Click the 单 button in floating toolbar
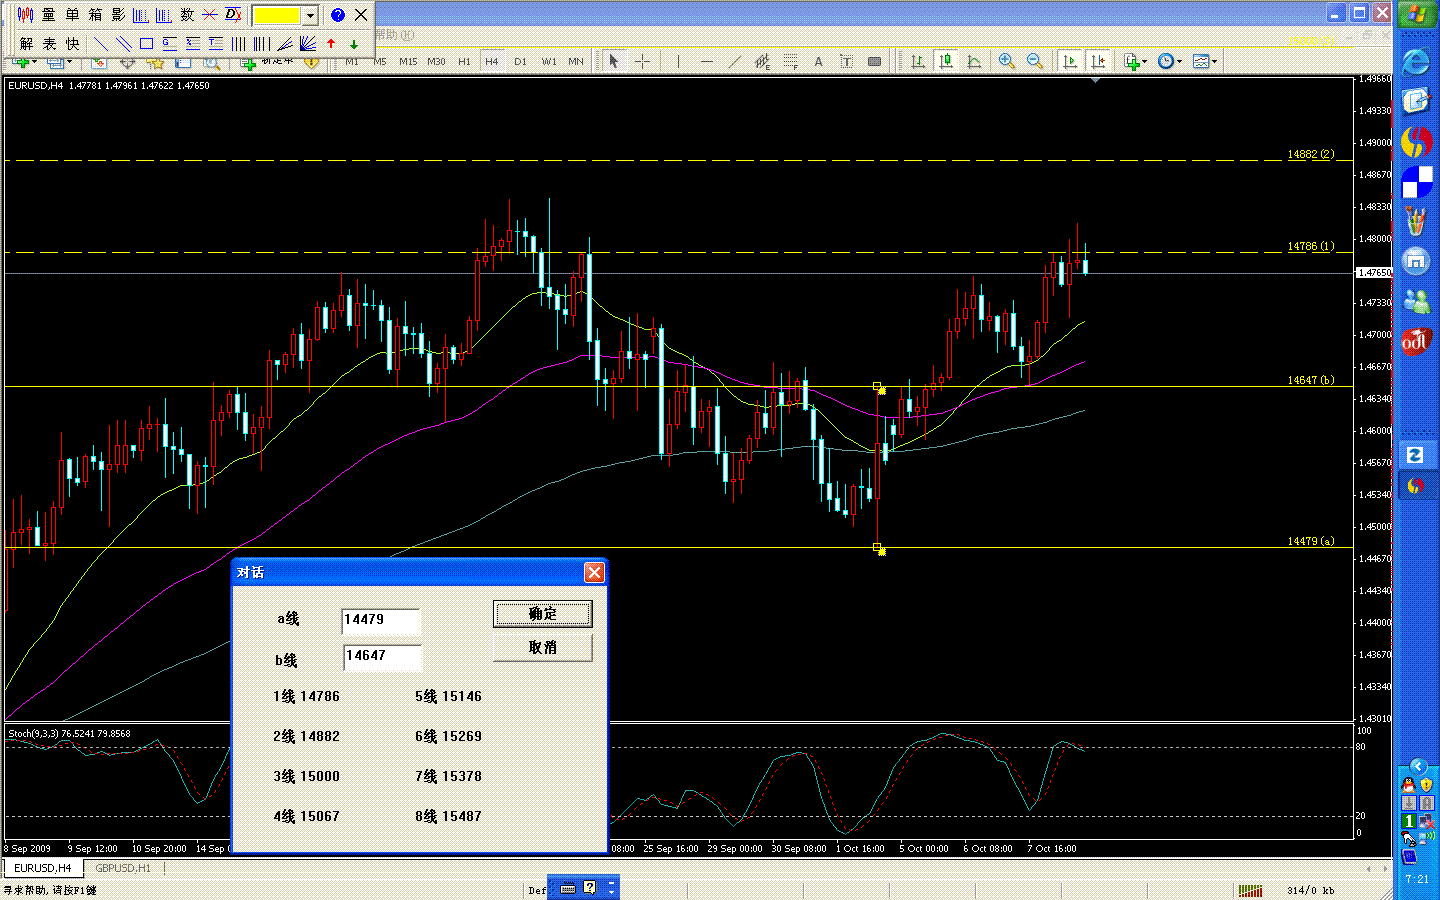This screenshot has height=900, width=1440. [72, 15]
